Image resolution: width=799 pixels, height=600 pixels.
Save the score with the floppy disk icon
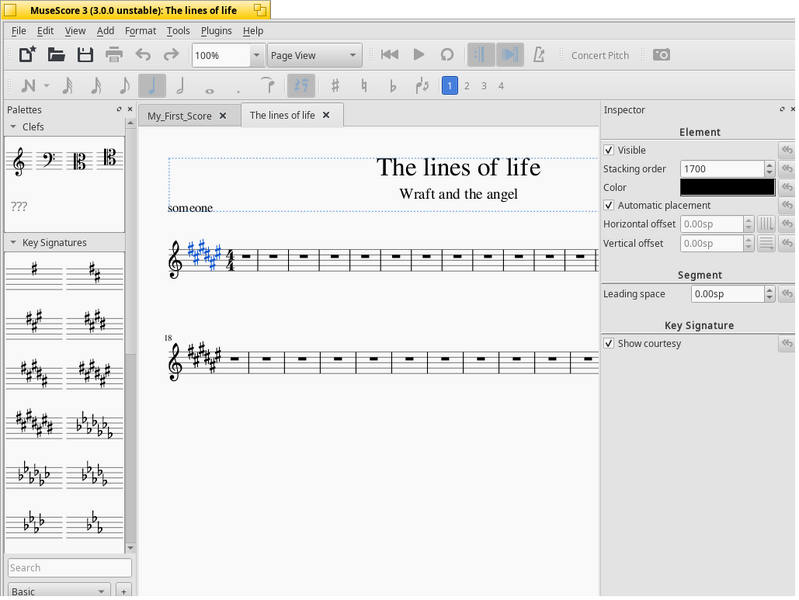tap(85, 55)
